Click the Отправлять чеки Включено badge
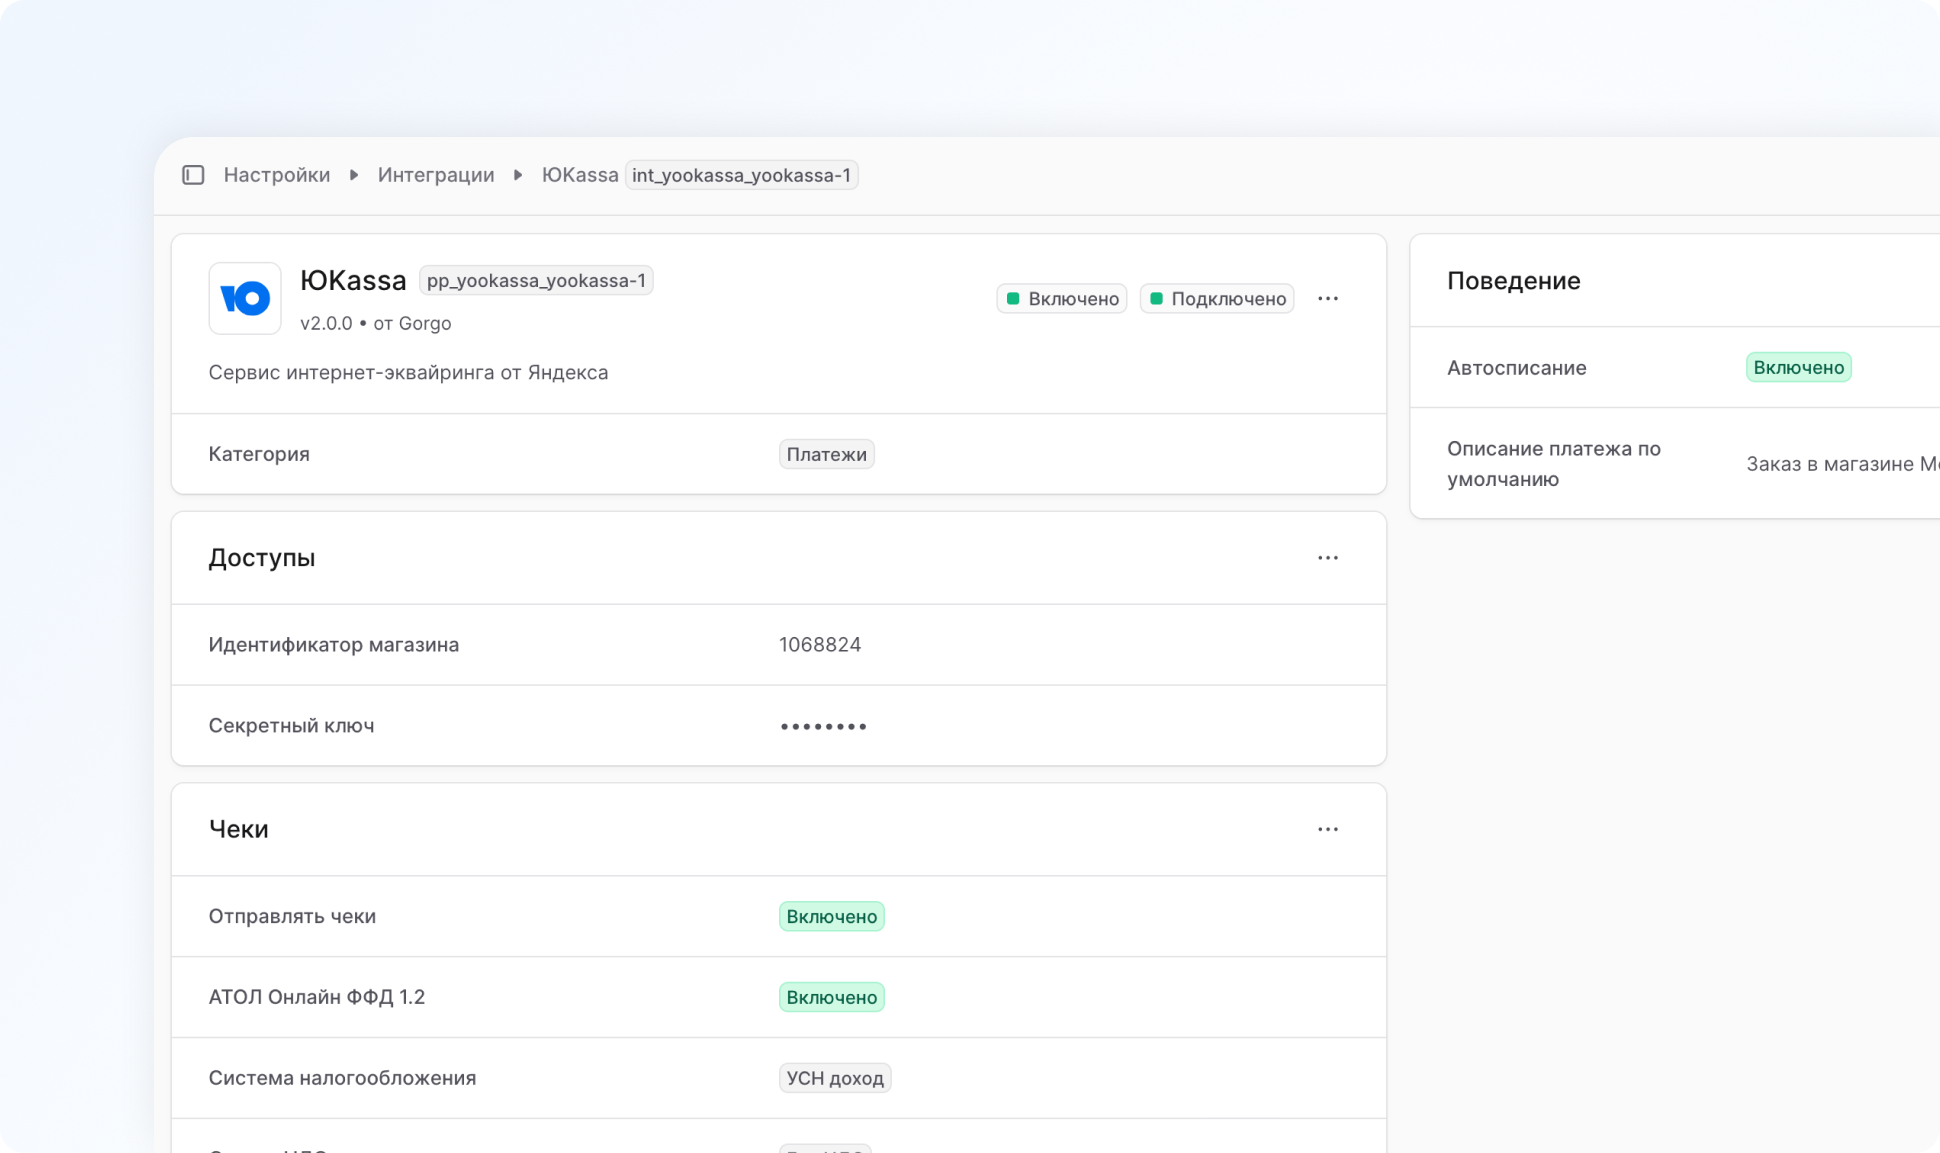Screen dimensions: 1940x1153 click(832, 916)
